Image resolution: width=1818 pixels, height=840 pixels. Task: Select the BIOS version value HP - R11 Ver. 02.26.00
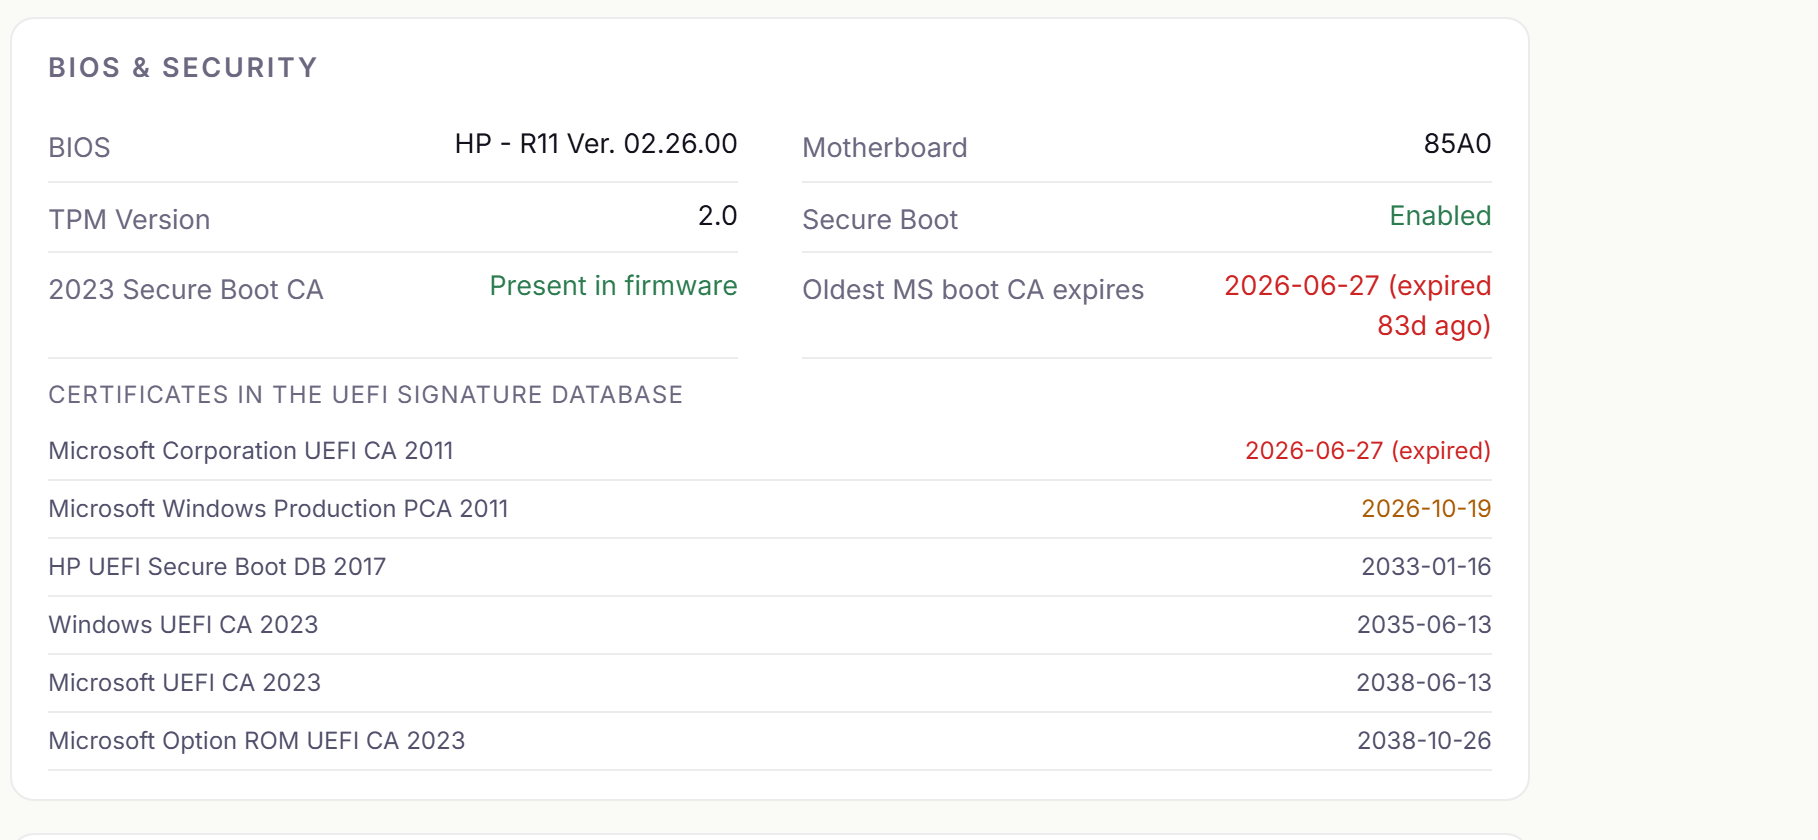[x=596, y=144]
